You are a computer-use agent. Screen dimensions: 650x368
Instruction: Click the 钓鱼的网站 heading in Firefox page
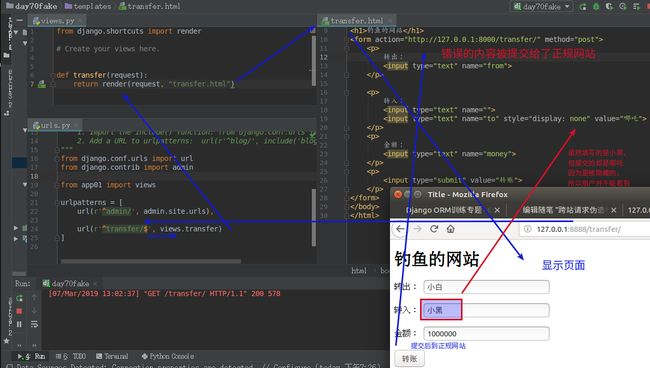437,259
